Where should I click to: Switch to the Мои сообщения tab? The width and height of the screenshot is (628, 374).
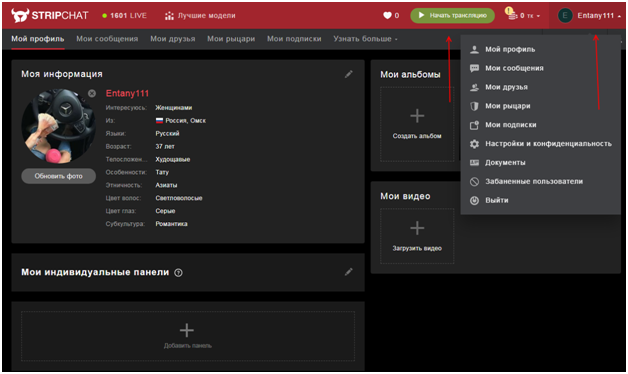[107, 39]
